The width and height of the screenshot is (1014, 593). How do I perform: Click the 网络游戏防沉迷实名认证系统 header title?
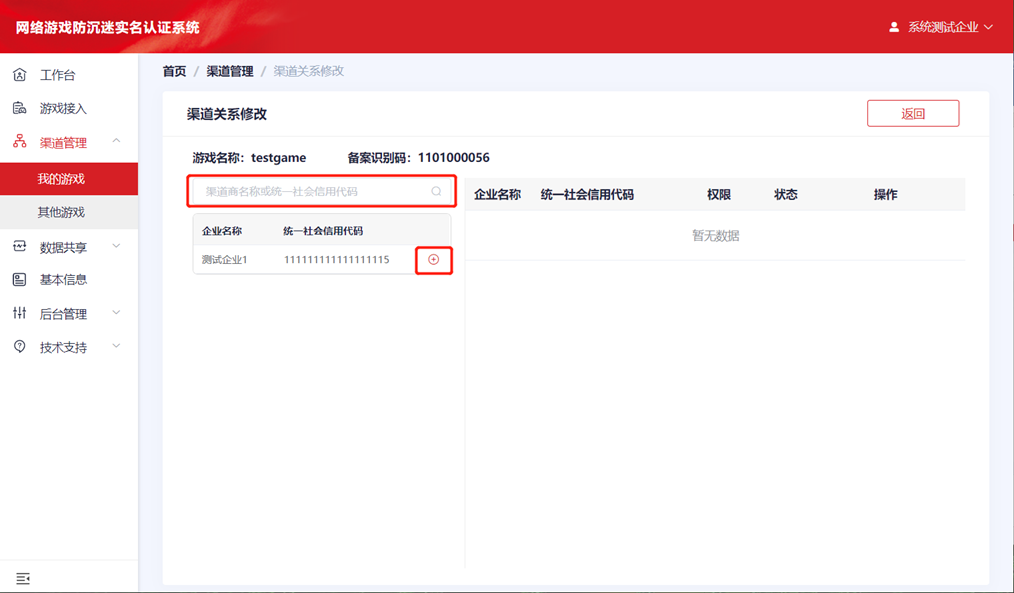click(107, 27)
